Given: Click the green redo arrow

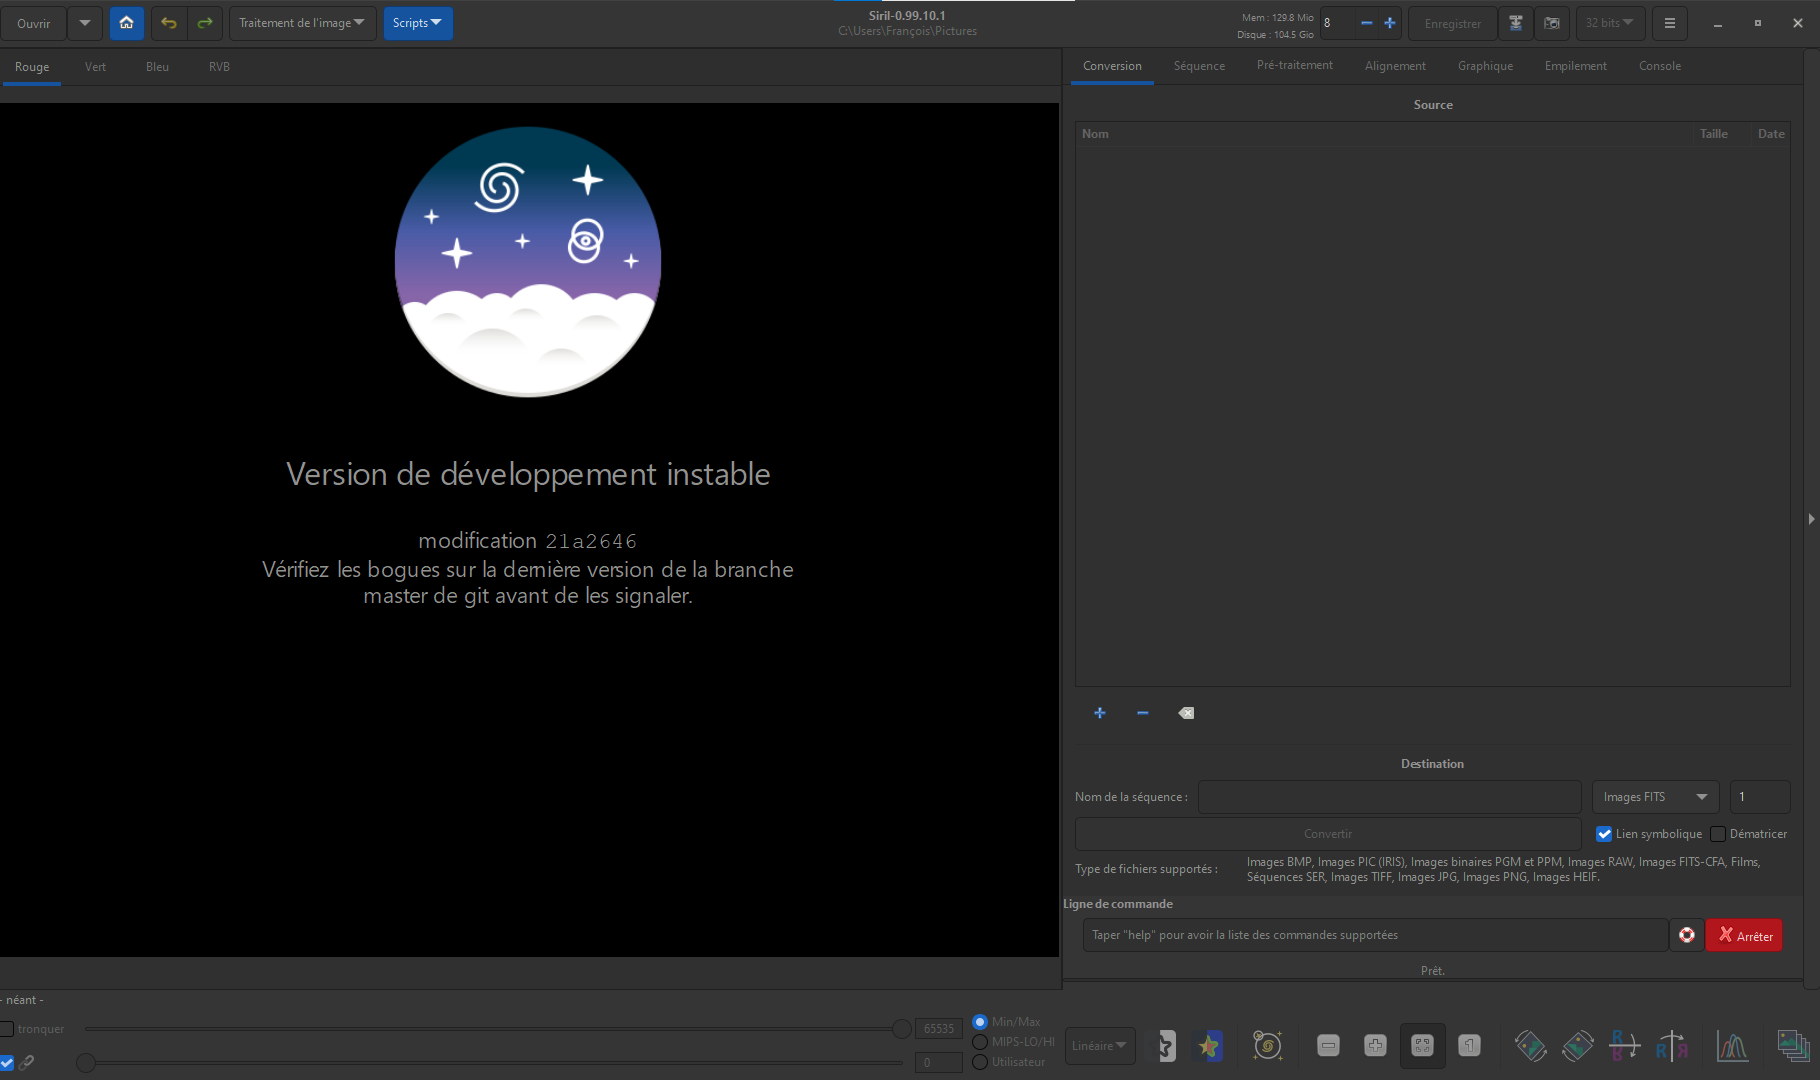Looking at the screenshot, I should pos(205,23).
